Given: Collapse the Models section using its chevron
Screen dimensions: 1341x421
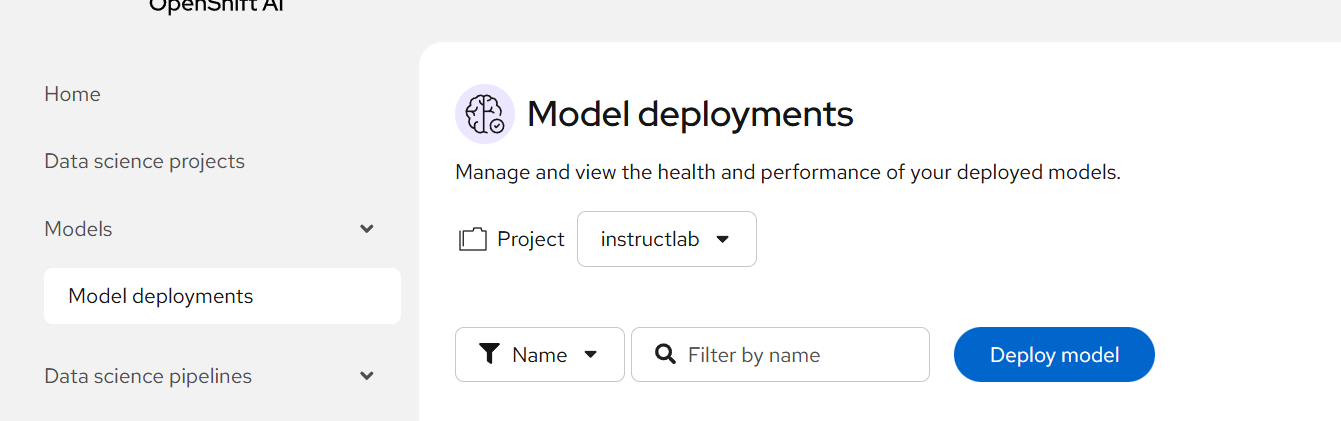Looking at the screenshot, I should point(367,229).
